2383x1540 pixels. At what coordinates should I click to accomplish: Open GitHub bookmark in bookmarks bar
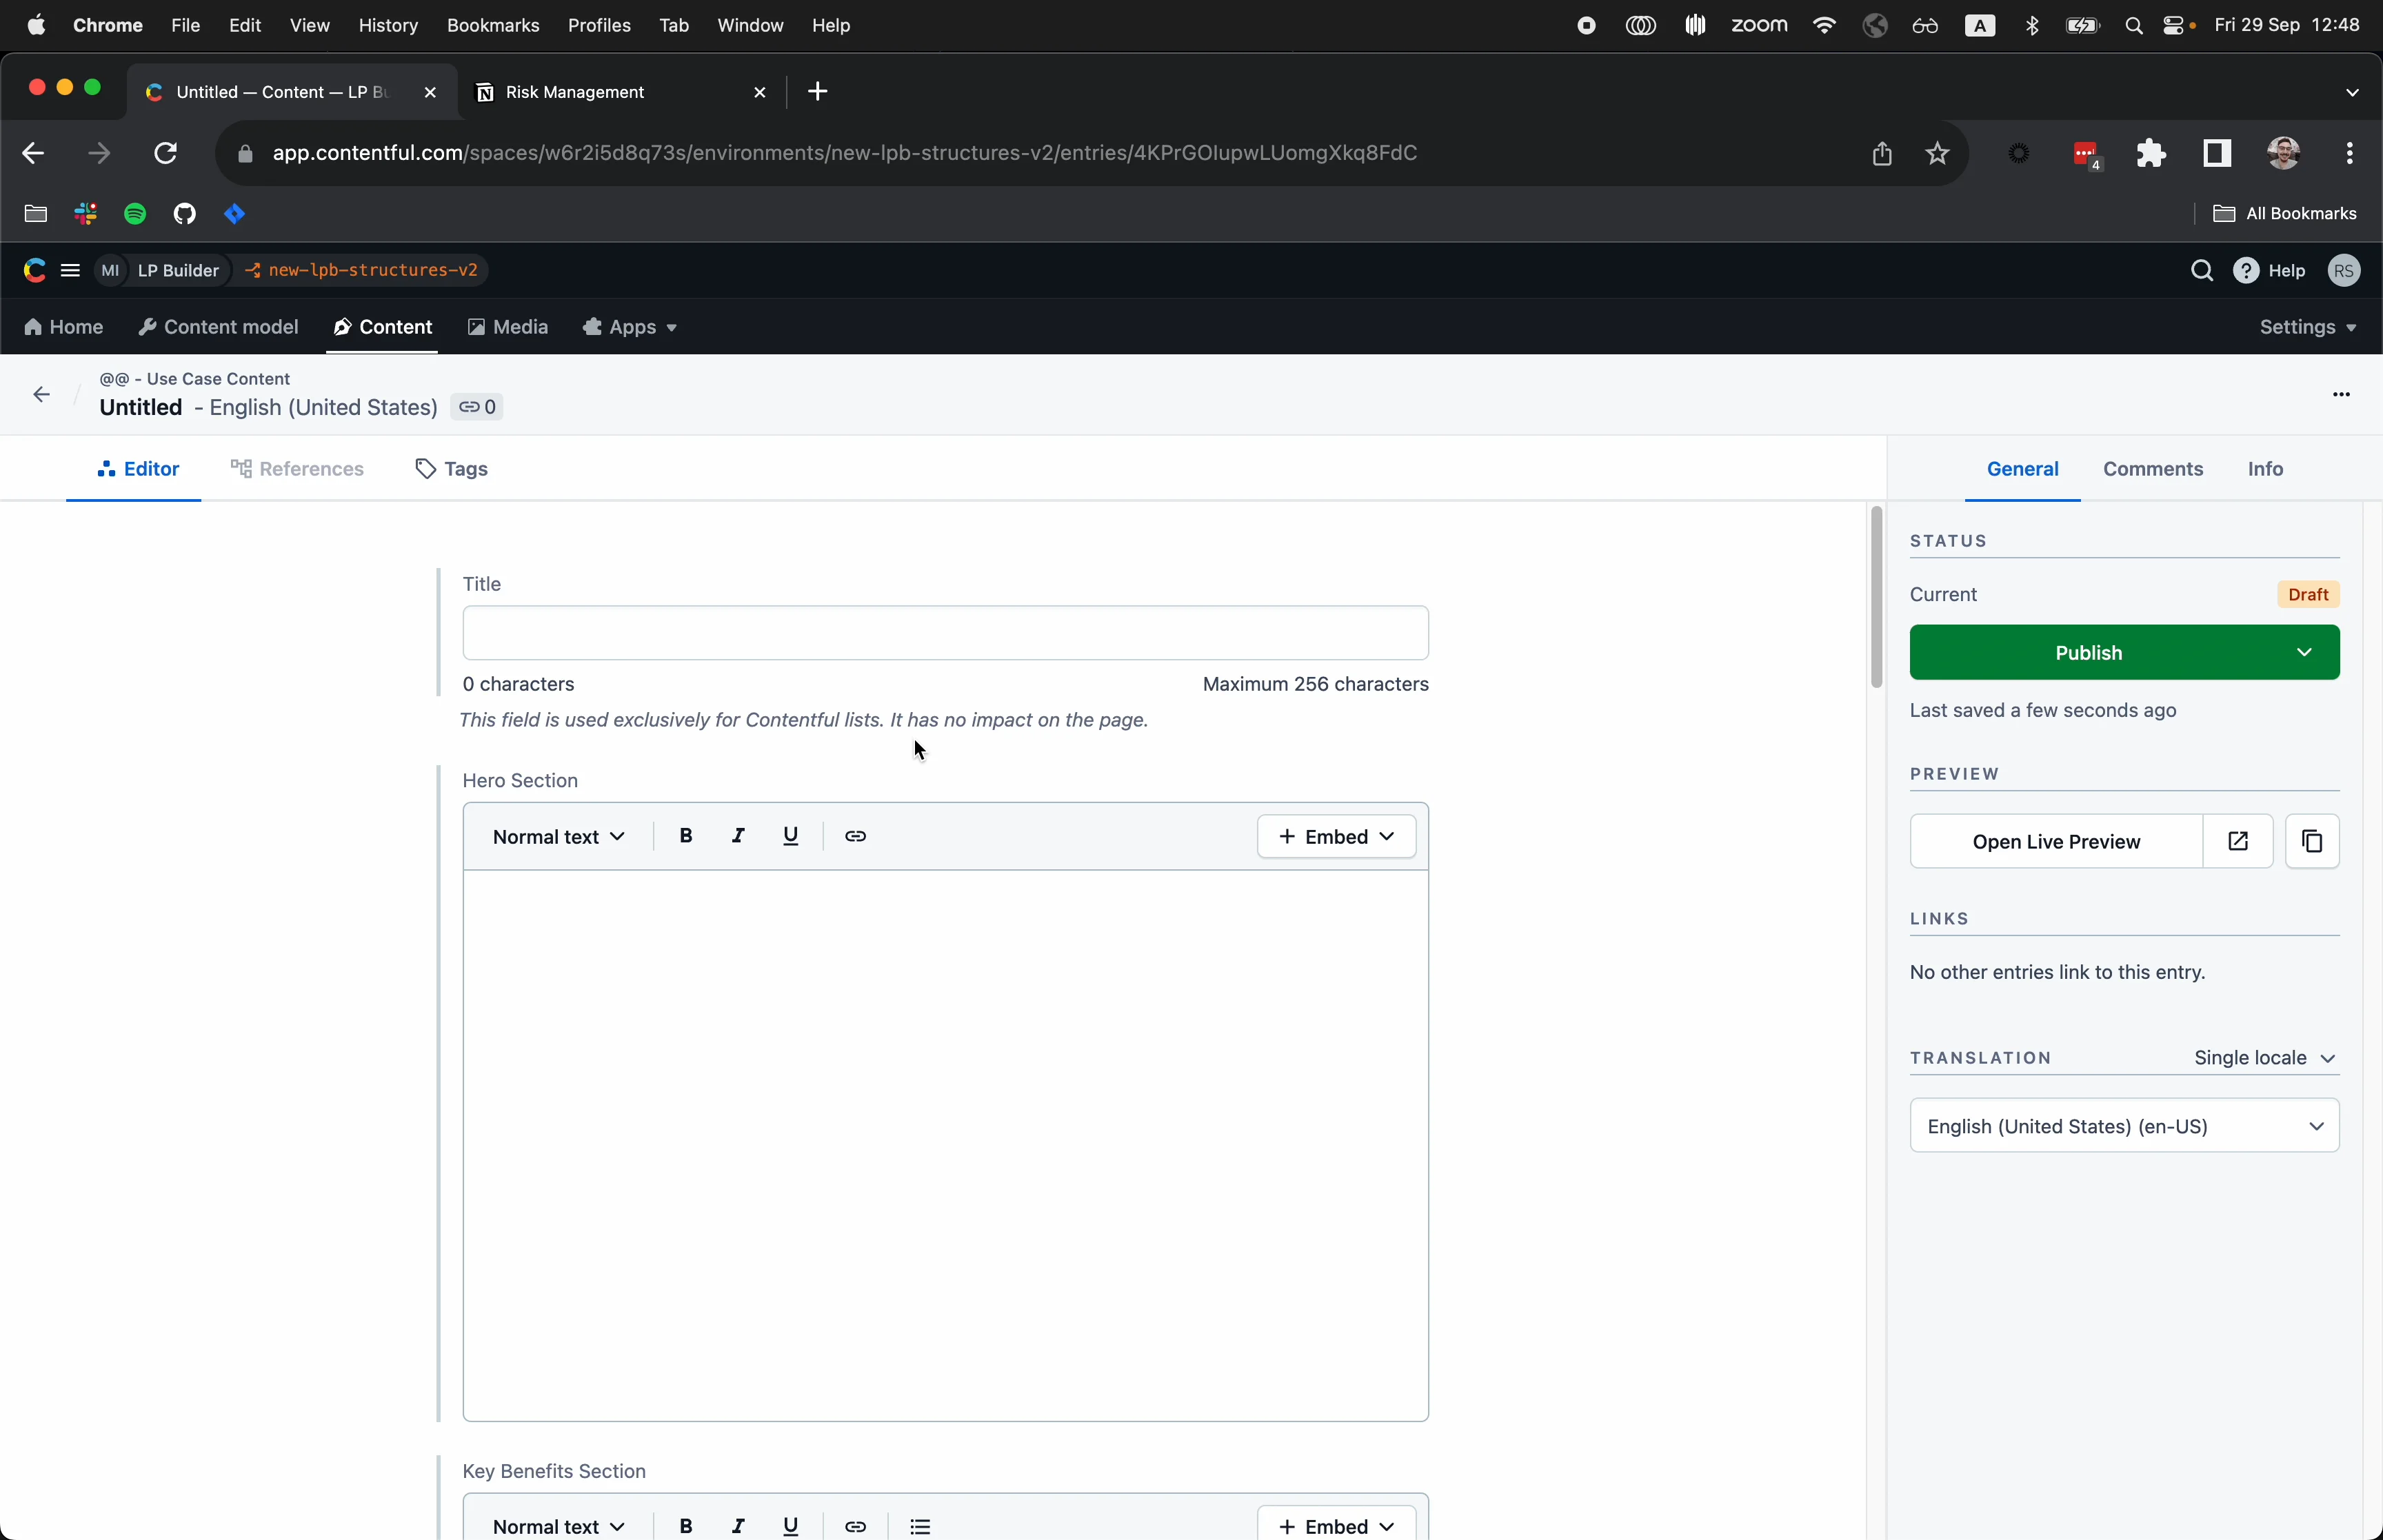pos(185,214)
